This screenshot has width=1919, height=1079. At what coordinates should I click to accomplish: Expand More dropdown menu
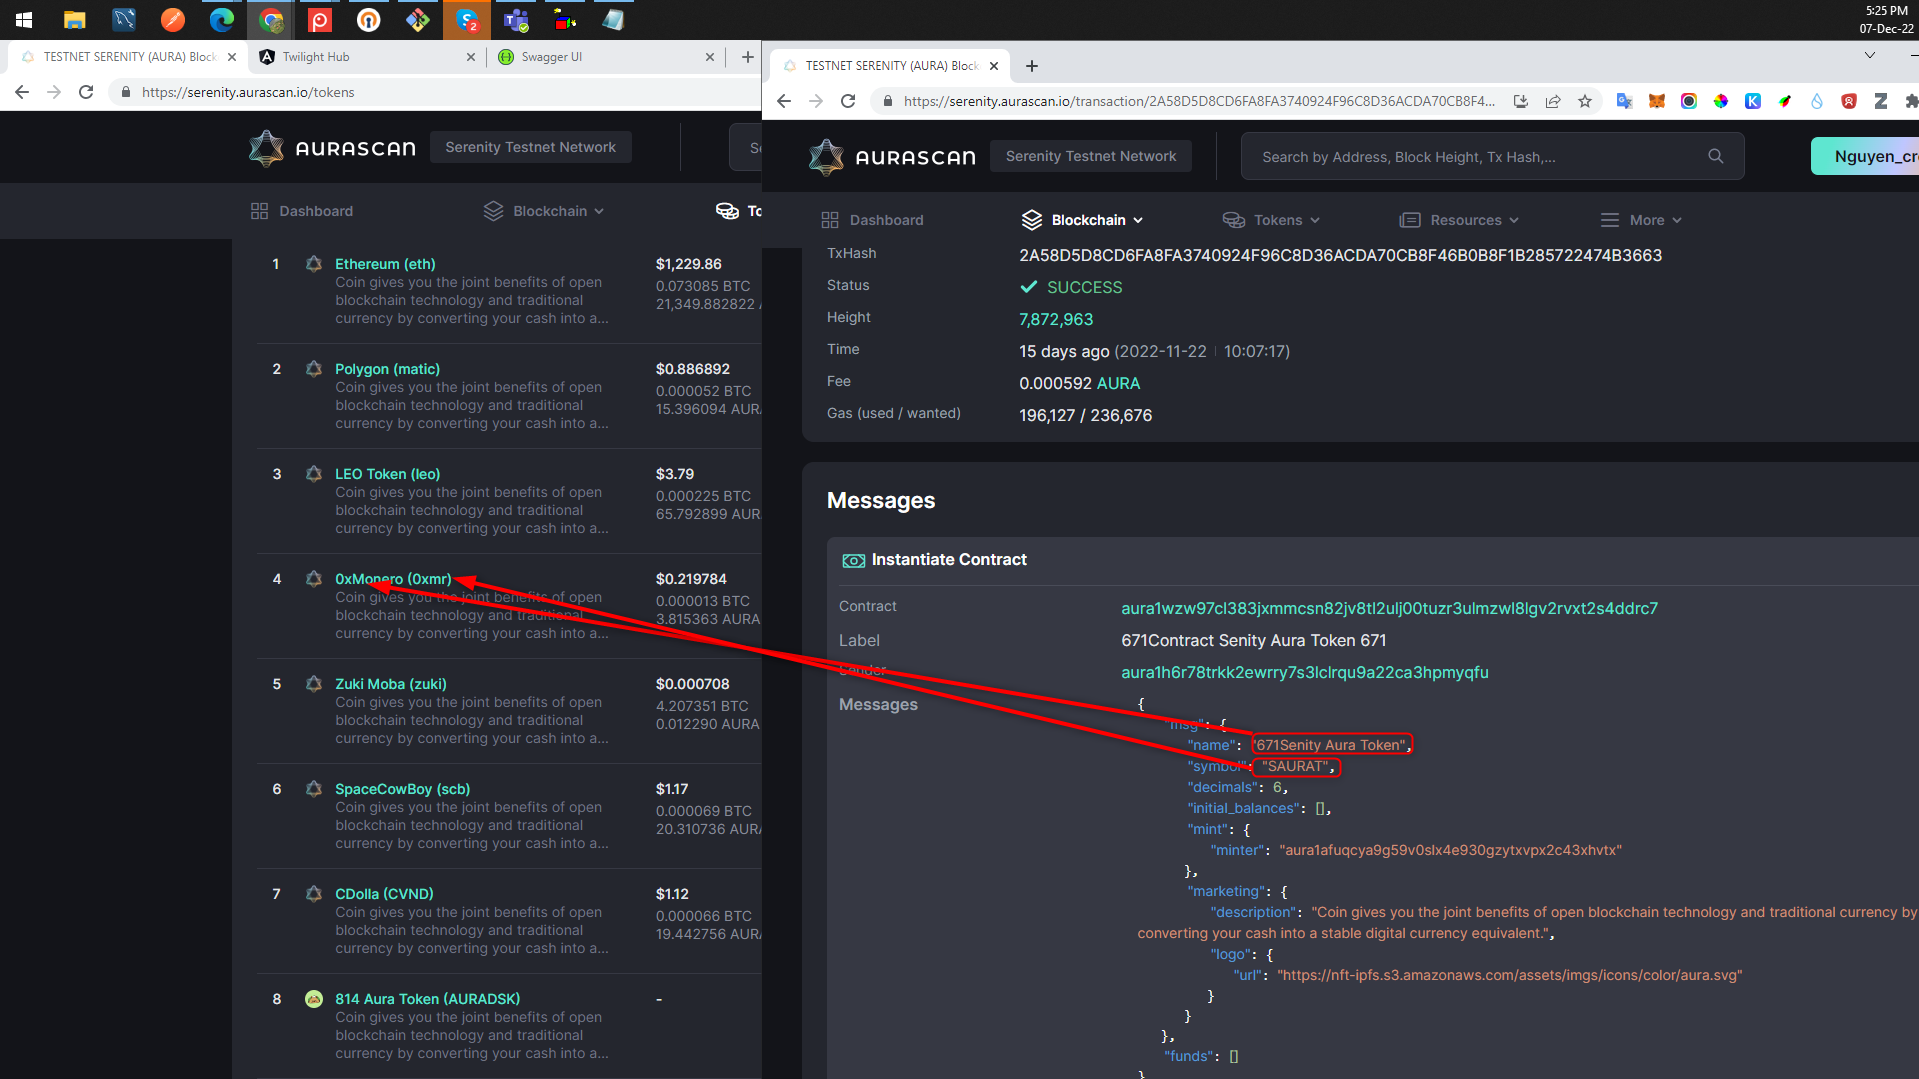(1641, 220)
